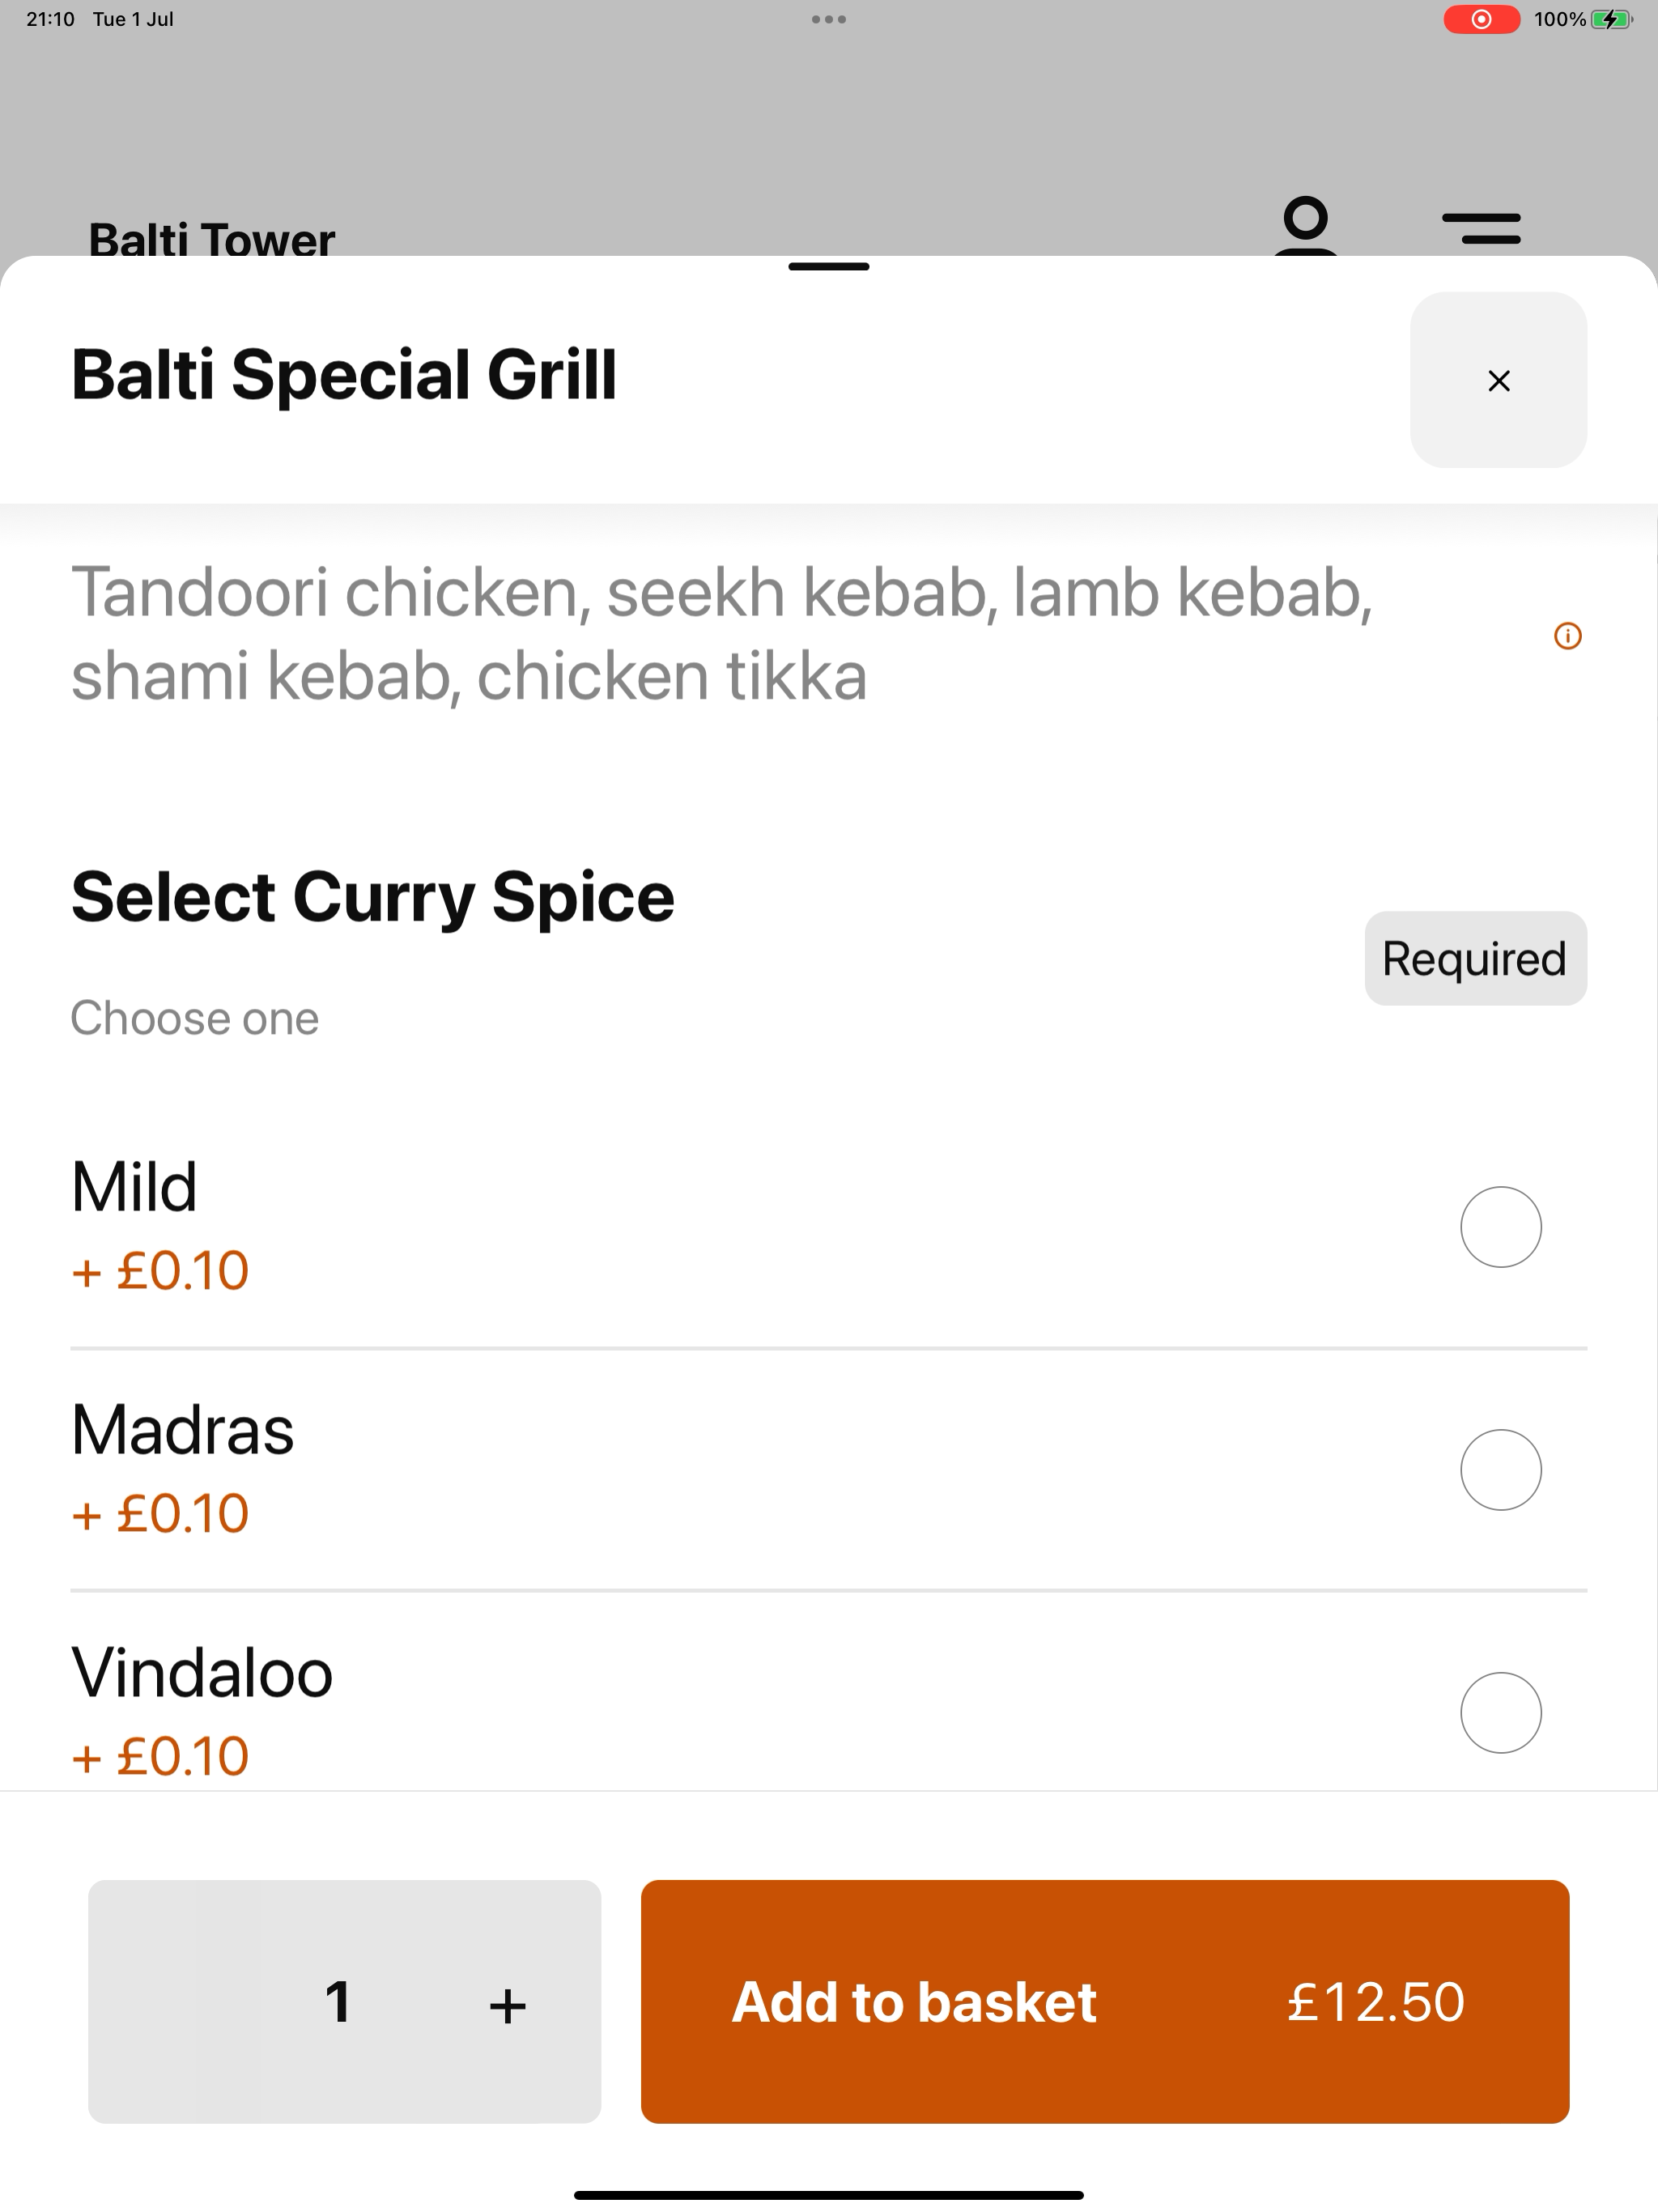Screen dimensions: 1658x2212
Task: Tap the sheet drag handle bar
Action: [829, 267]
